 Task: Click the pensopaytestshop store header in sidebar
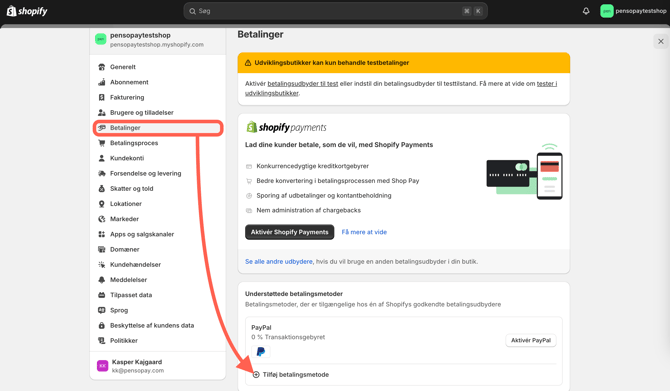coord(158,39)
